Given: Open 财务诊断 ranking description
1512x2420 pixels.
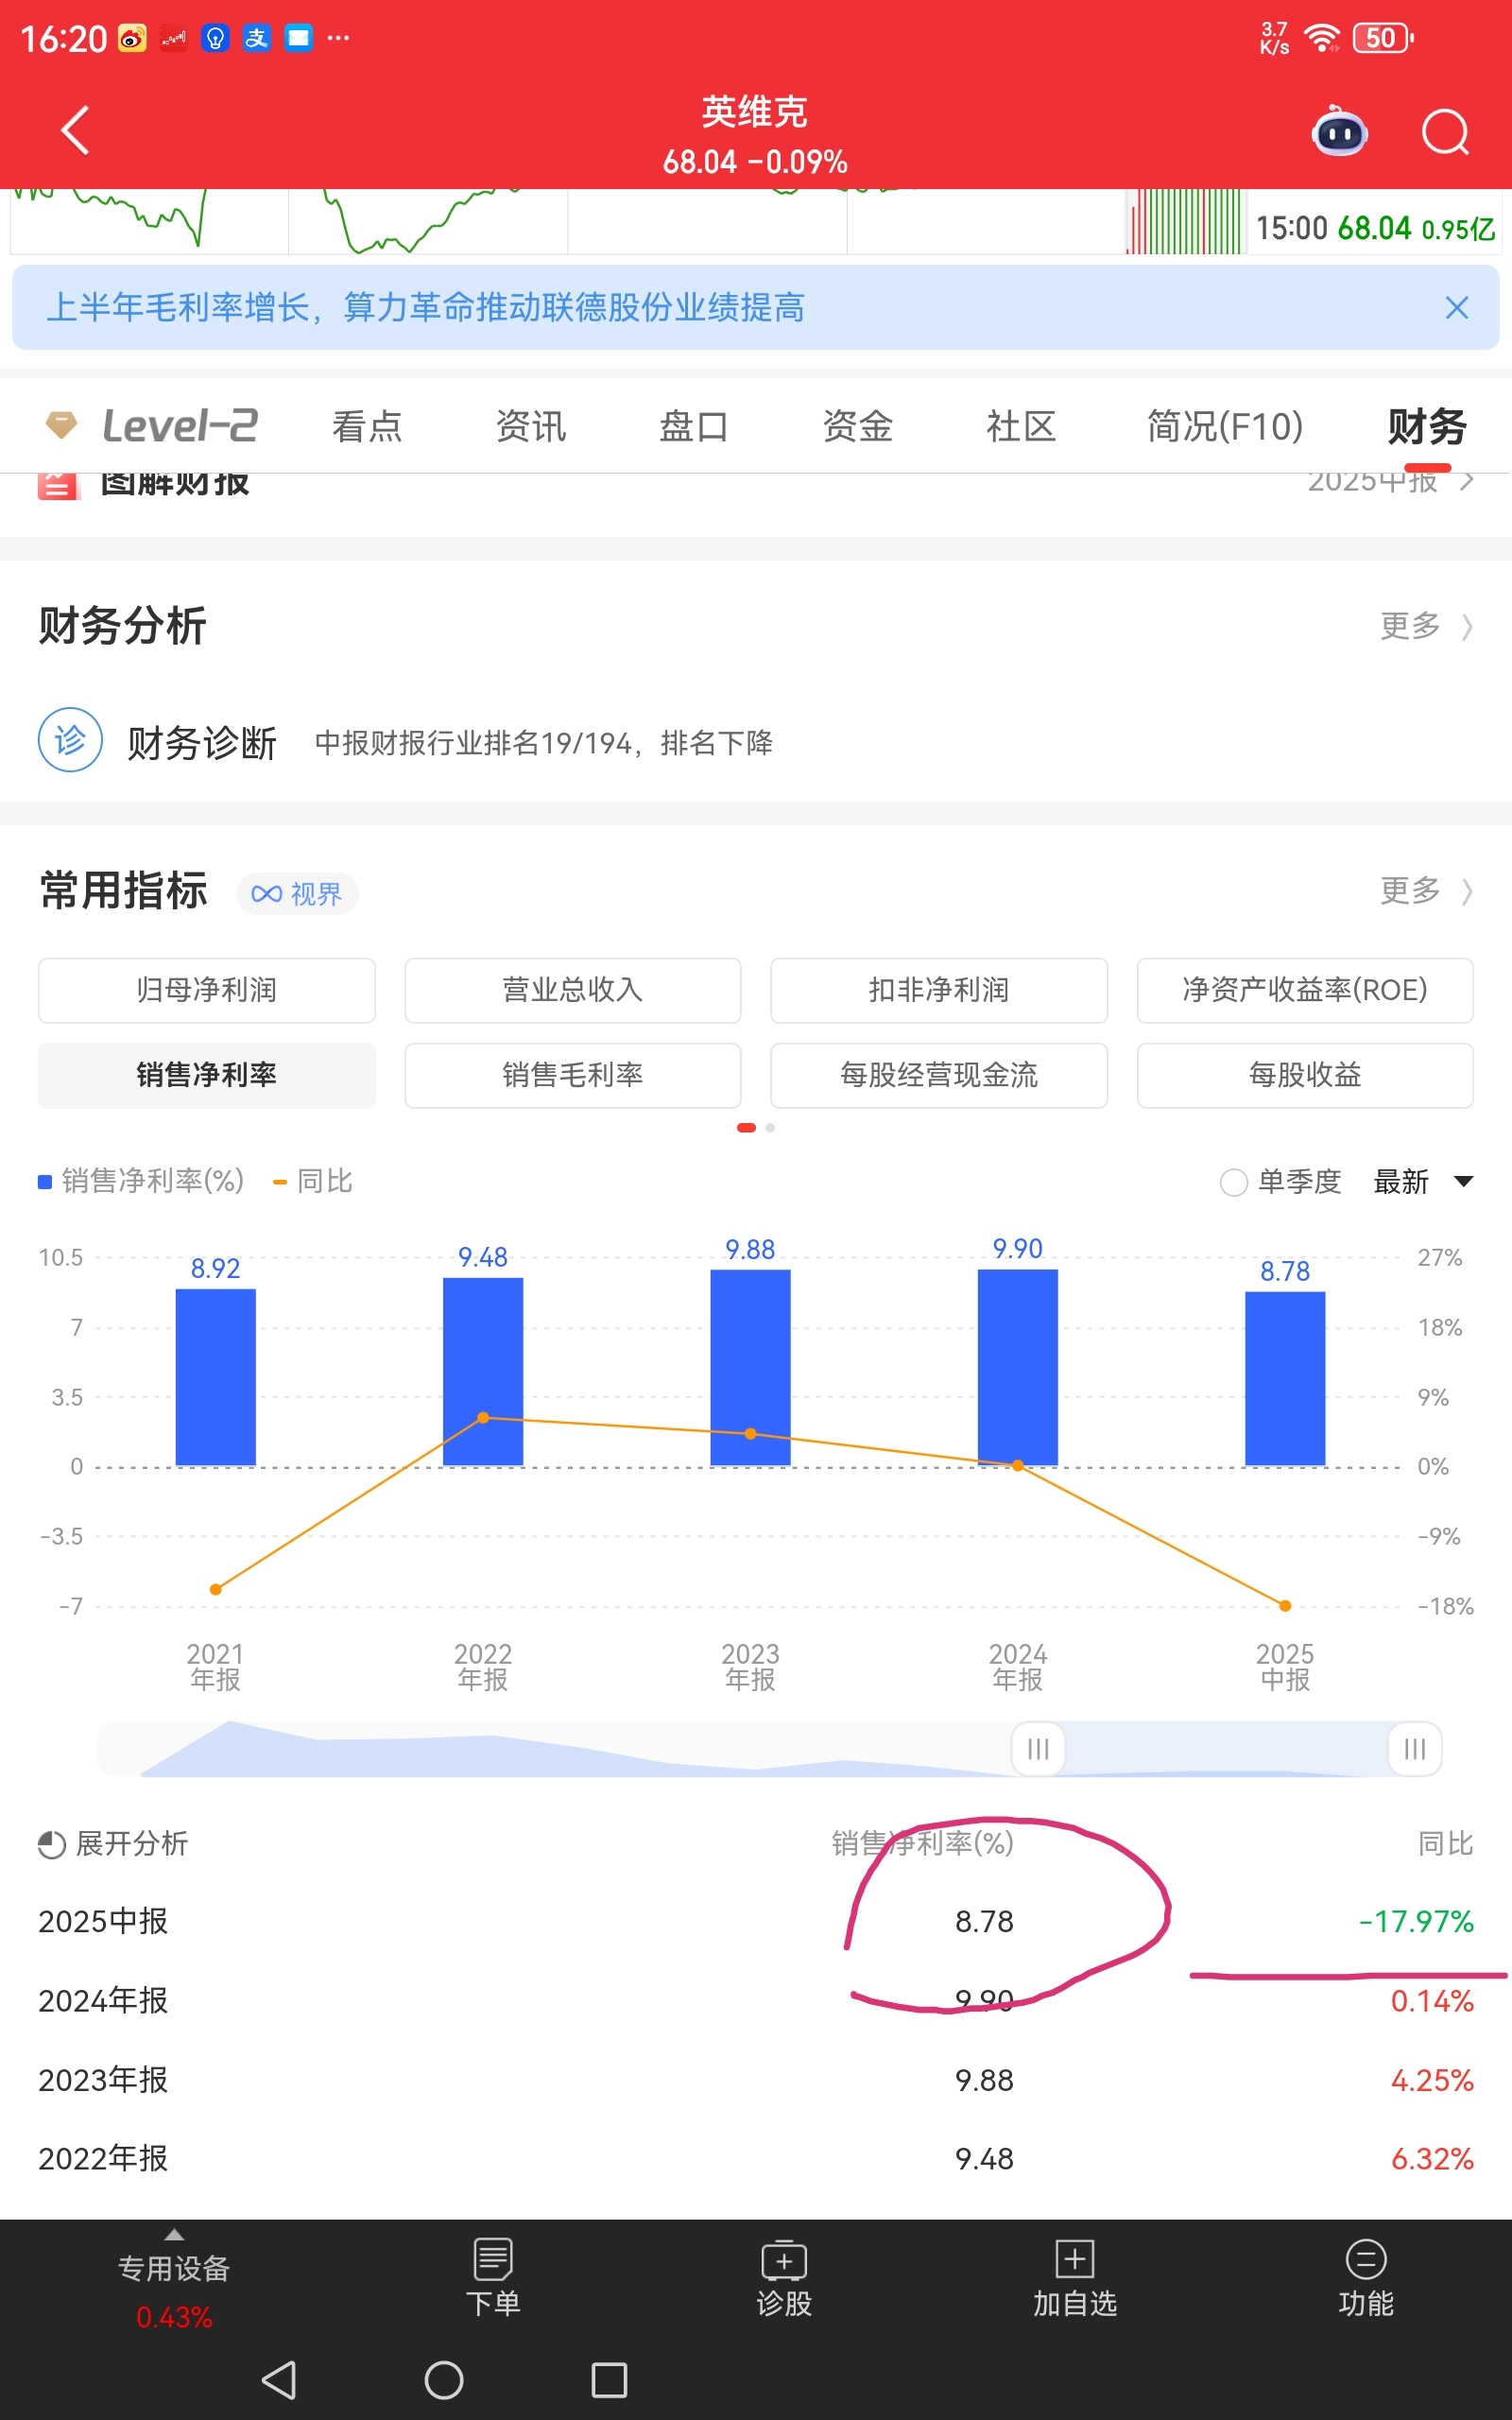Looking at the screenshot, I should pyautogui.click(x=544, y=743).
